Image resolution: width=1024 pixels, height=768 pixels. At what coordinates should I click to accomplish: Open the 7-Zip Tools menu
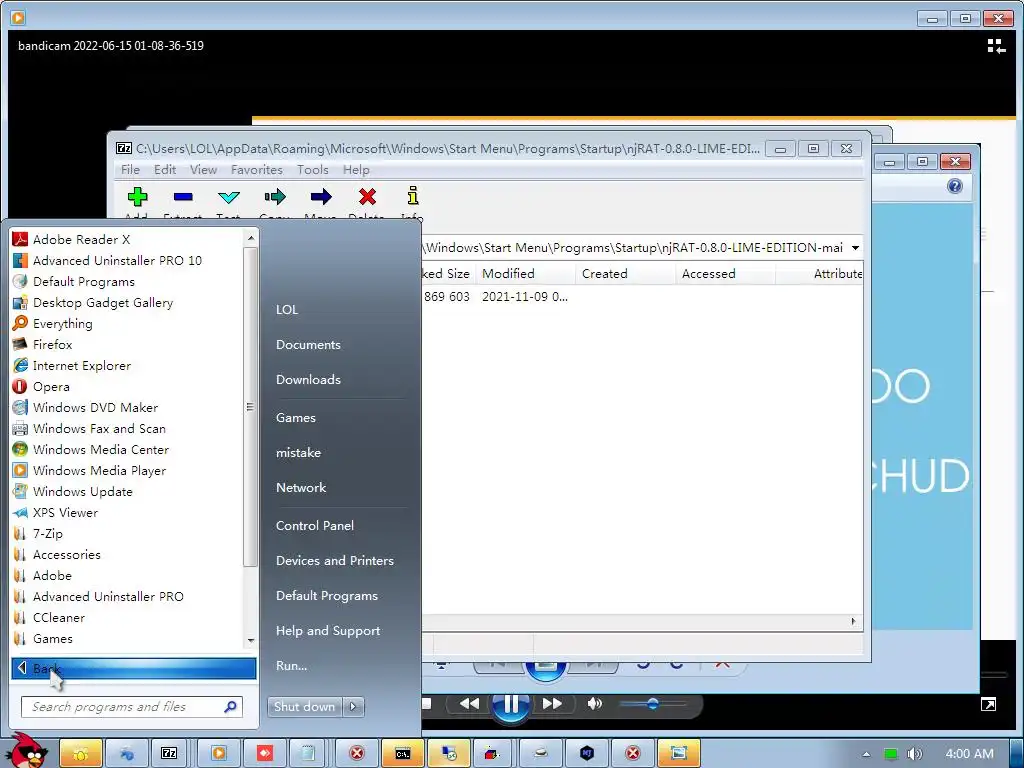click(312, 170)
